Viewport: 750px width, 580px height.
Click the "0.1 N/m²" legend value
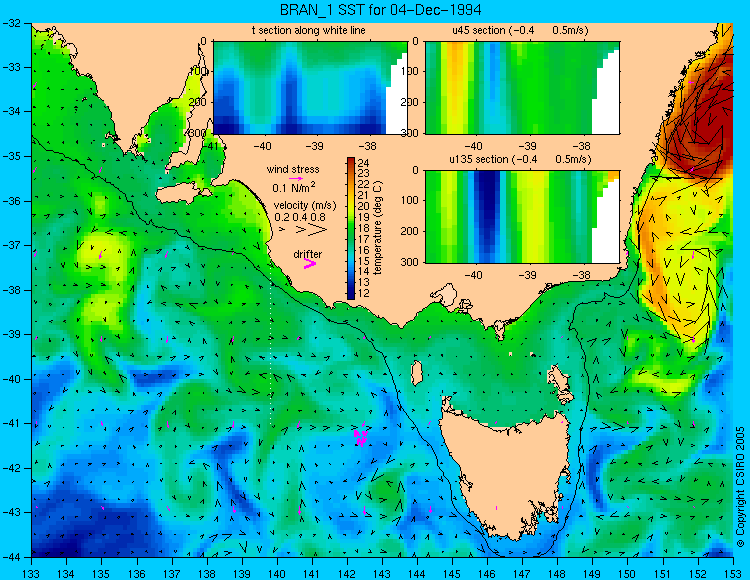294,187
